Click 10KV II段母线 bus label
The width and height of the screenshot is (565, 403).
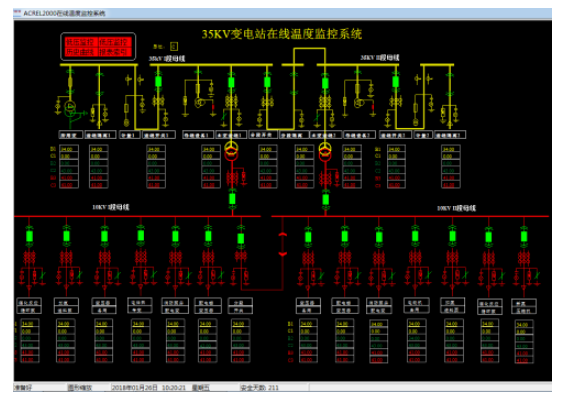point(456,208)
